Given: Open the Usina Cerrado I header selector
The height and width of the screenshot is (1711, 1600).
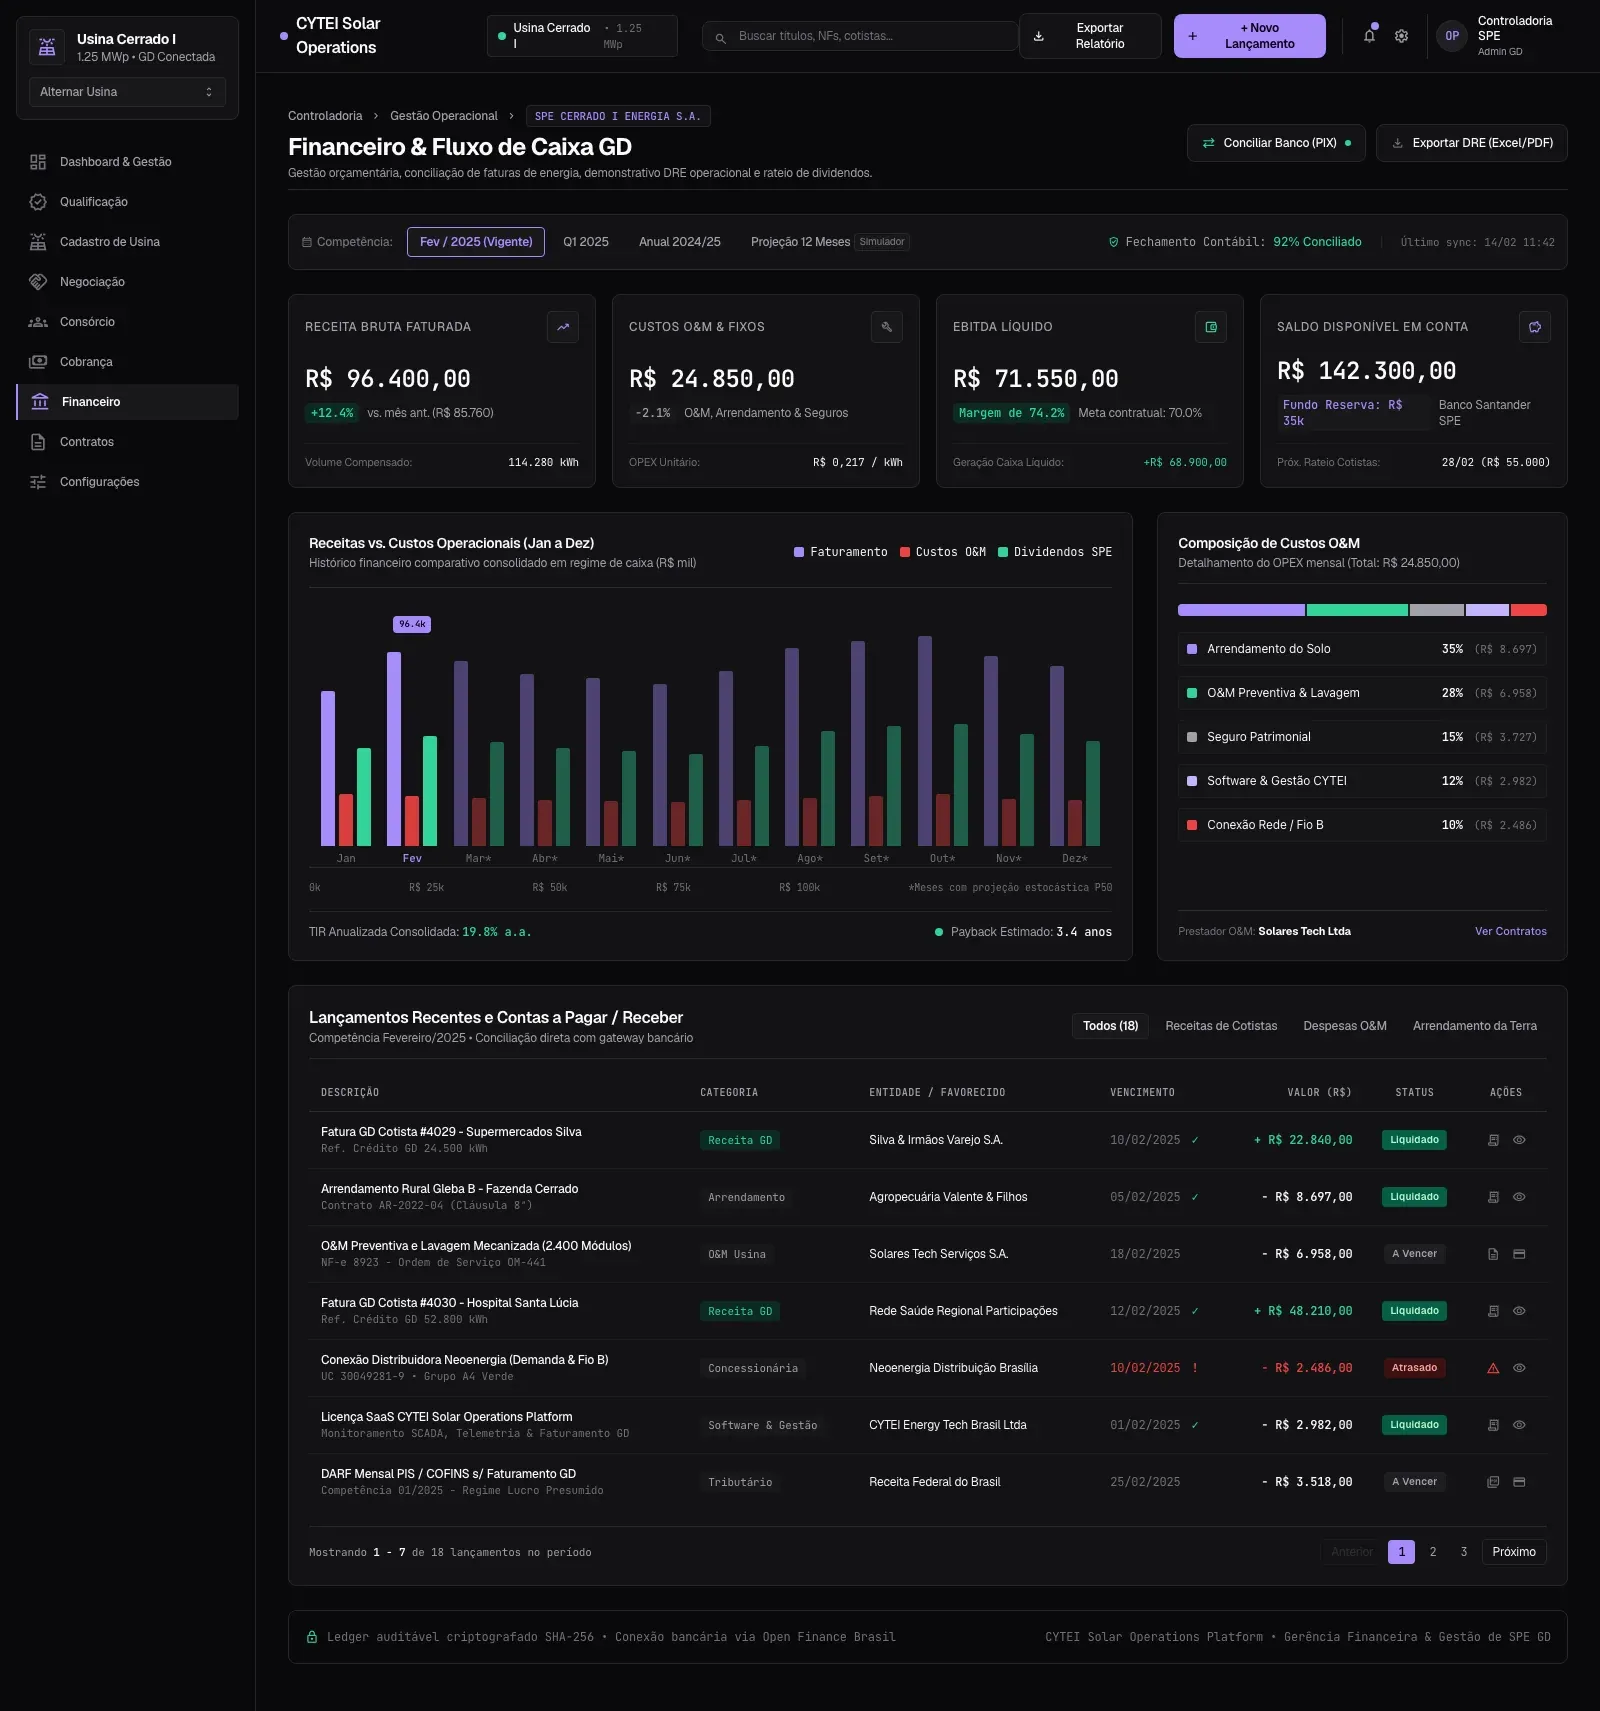Looking at the screenshot, I should pyautogui.click(x=582, y=36).
